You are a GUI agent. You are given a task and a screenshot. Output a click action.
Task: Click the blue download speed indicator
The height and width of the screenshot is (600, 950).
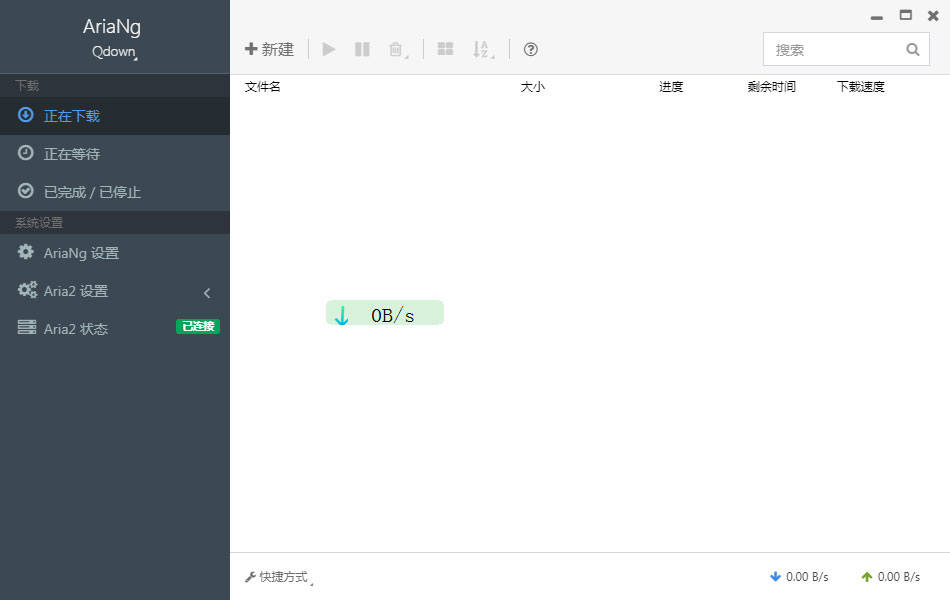click(799, 577)
